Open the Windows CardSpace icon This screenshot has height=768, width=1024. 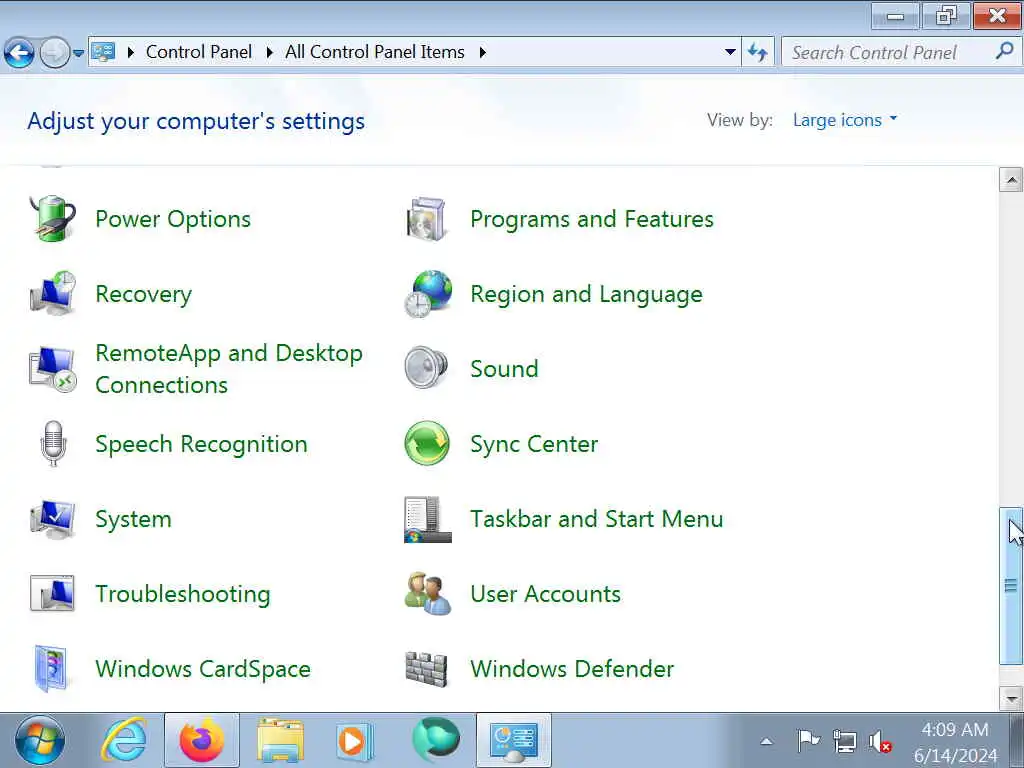pos(51,669)
